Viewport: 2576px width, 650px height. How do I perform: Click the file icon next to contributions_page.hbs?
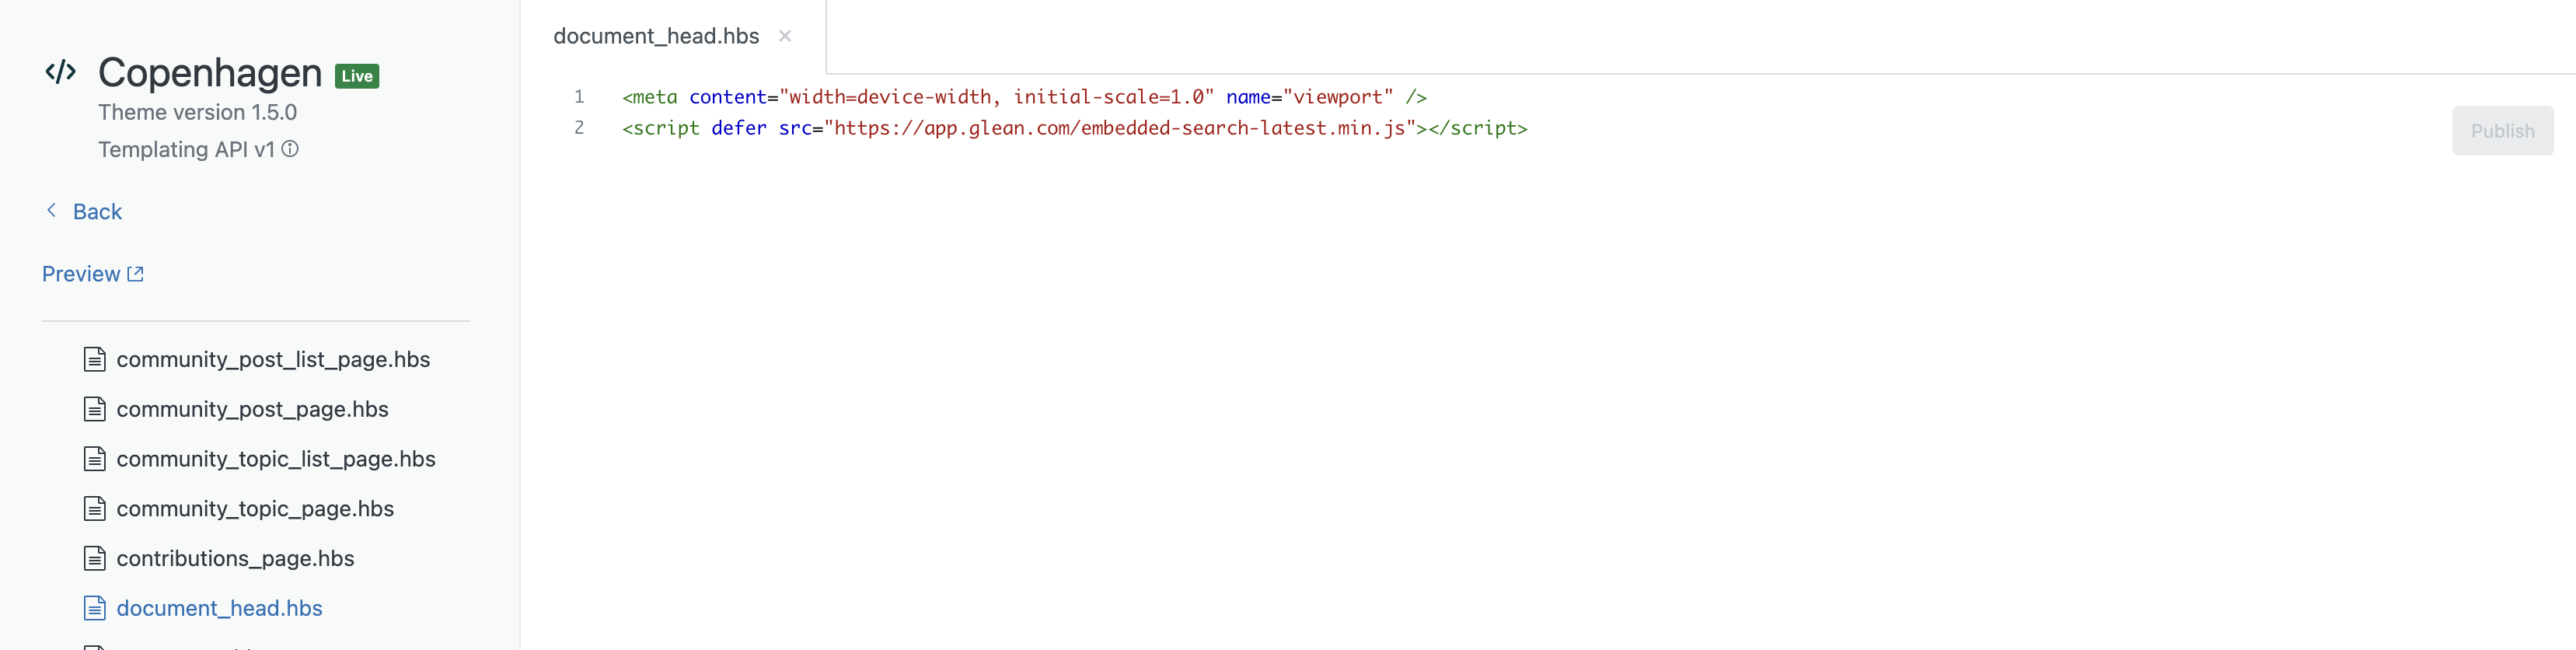[94, 558]
